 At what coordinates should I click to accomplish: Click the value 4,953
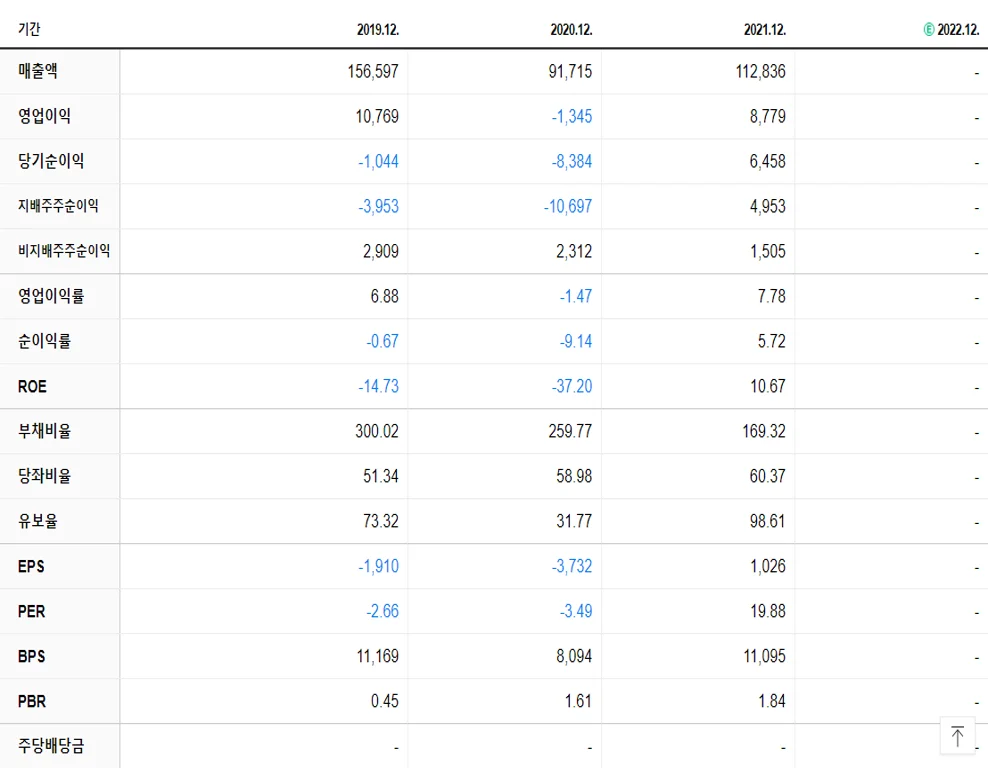[x=767, y=207]
